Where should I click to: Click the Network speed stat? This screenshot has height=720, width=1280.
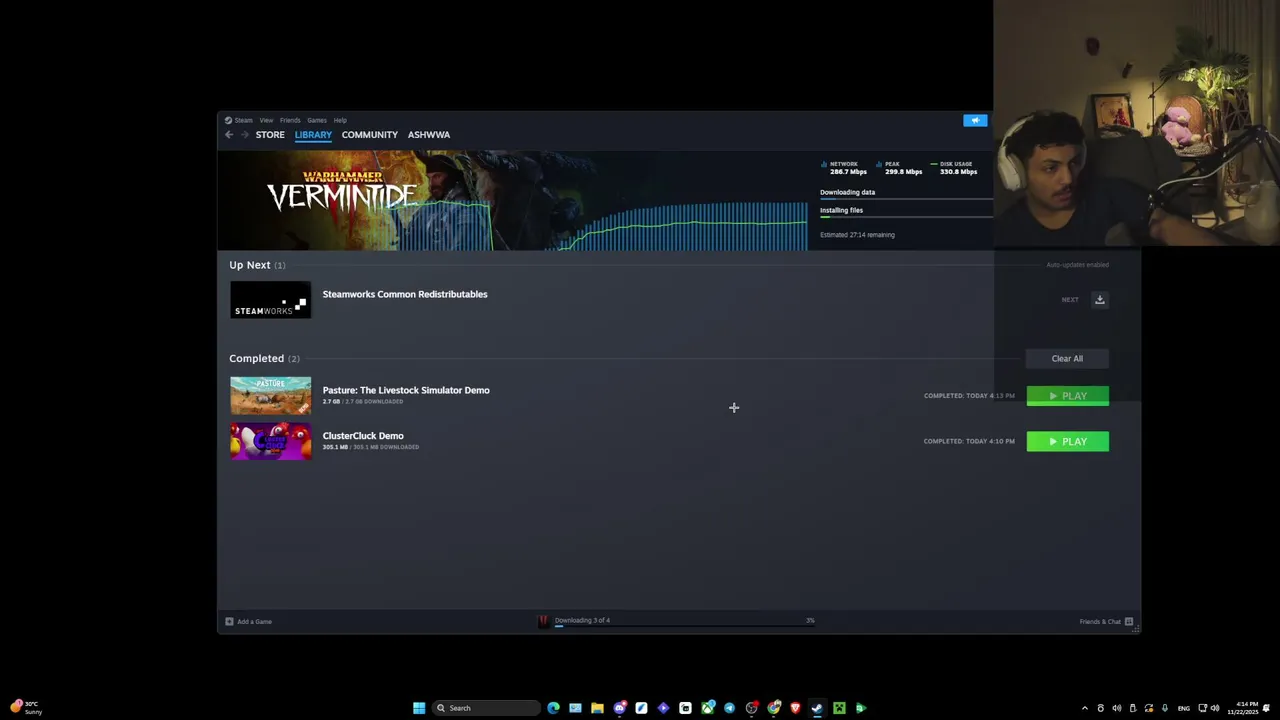844,168
